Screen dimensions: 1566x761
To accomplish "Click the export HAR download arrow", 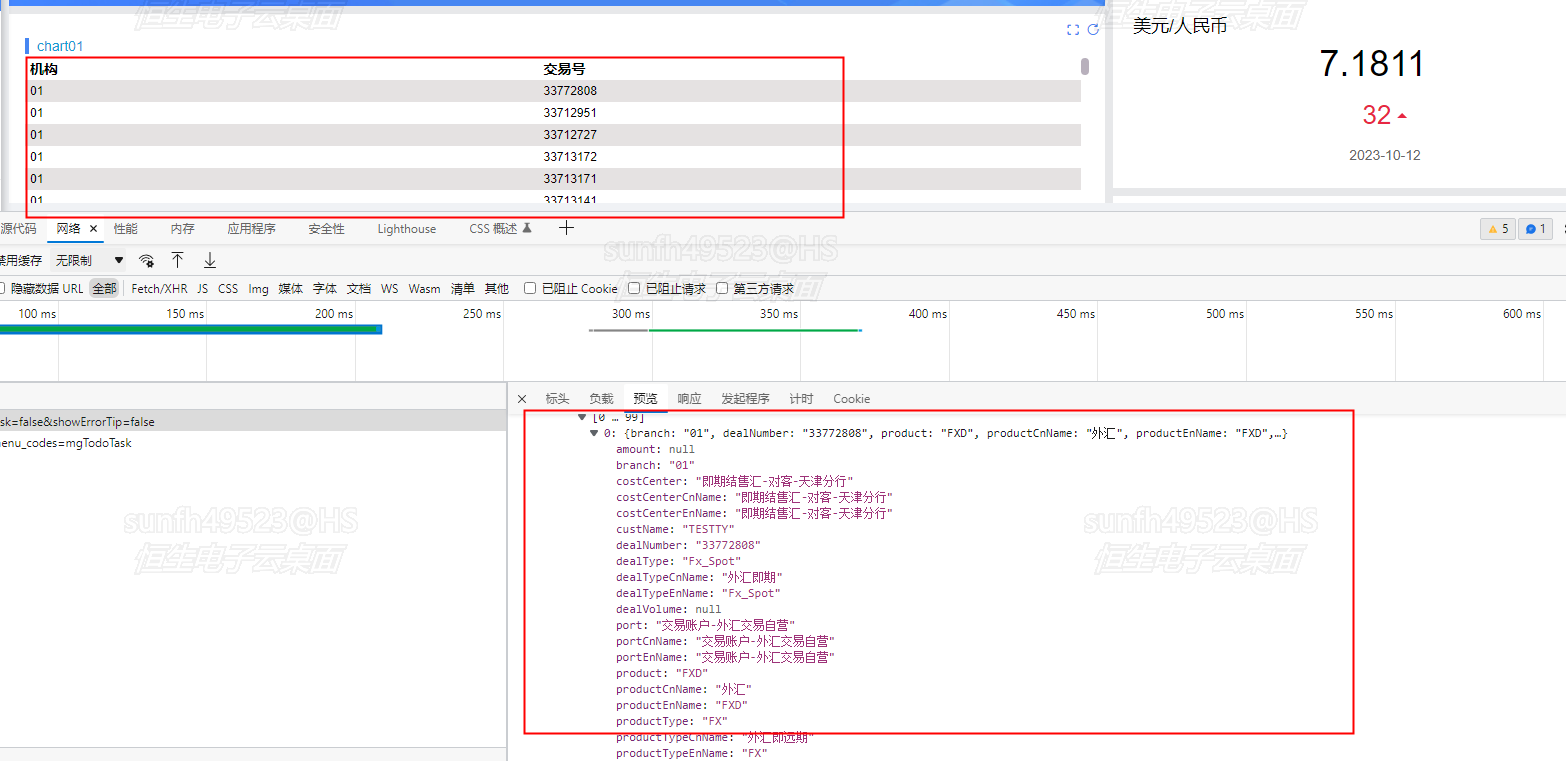I will click(x=210, y=260).
